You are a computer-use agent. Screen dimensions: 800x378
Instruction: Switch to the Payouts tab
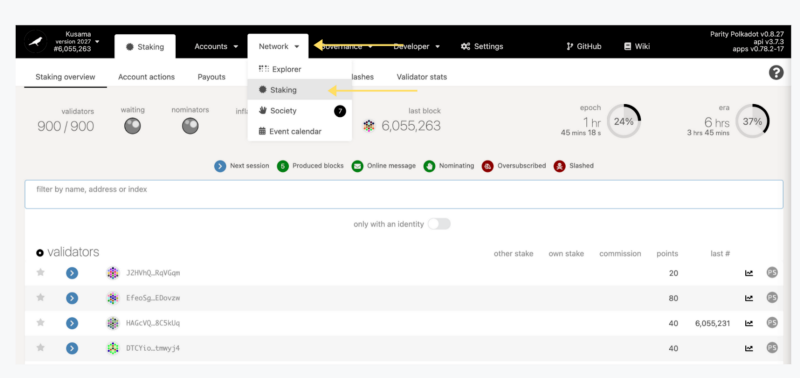click(211, 77)
